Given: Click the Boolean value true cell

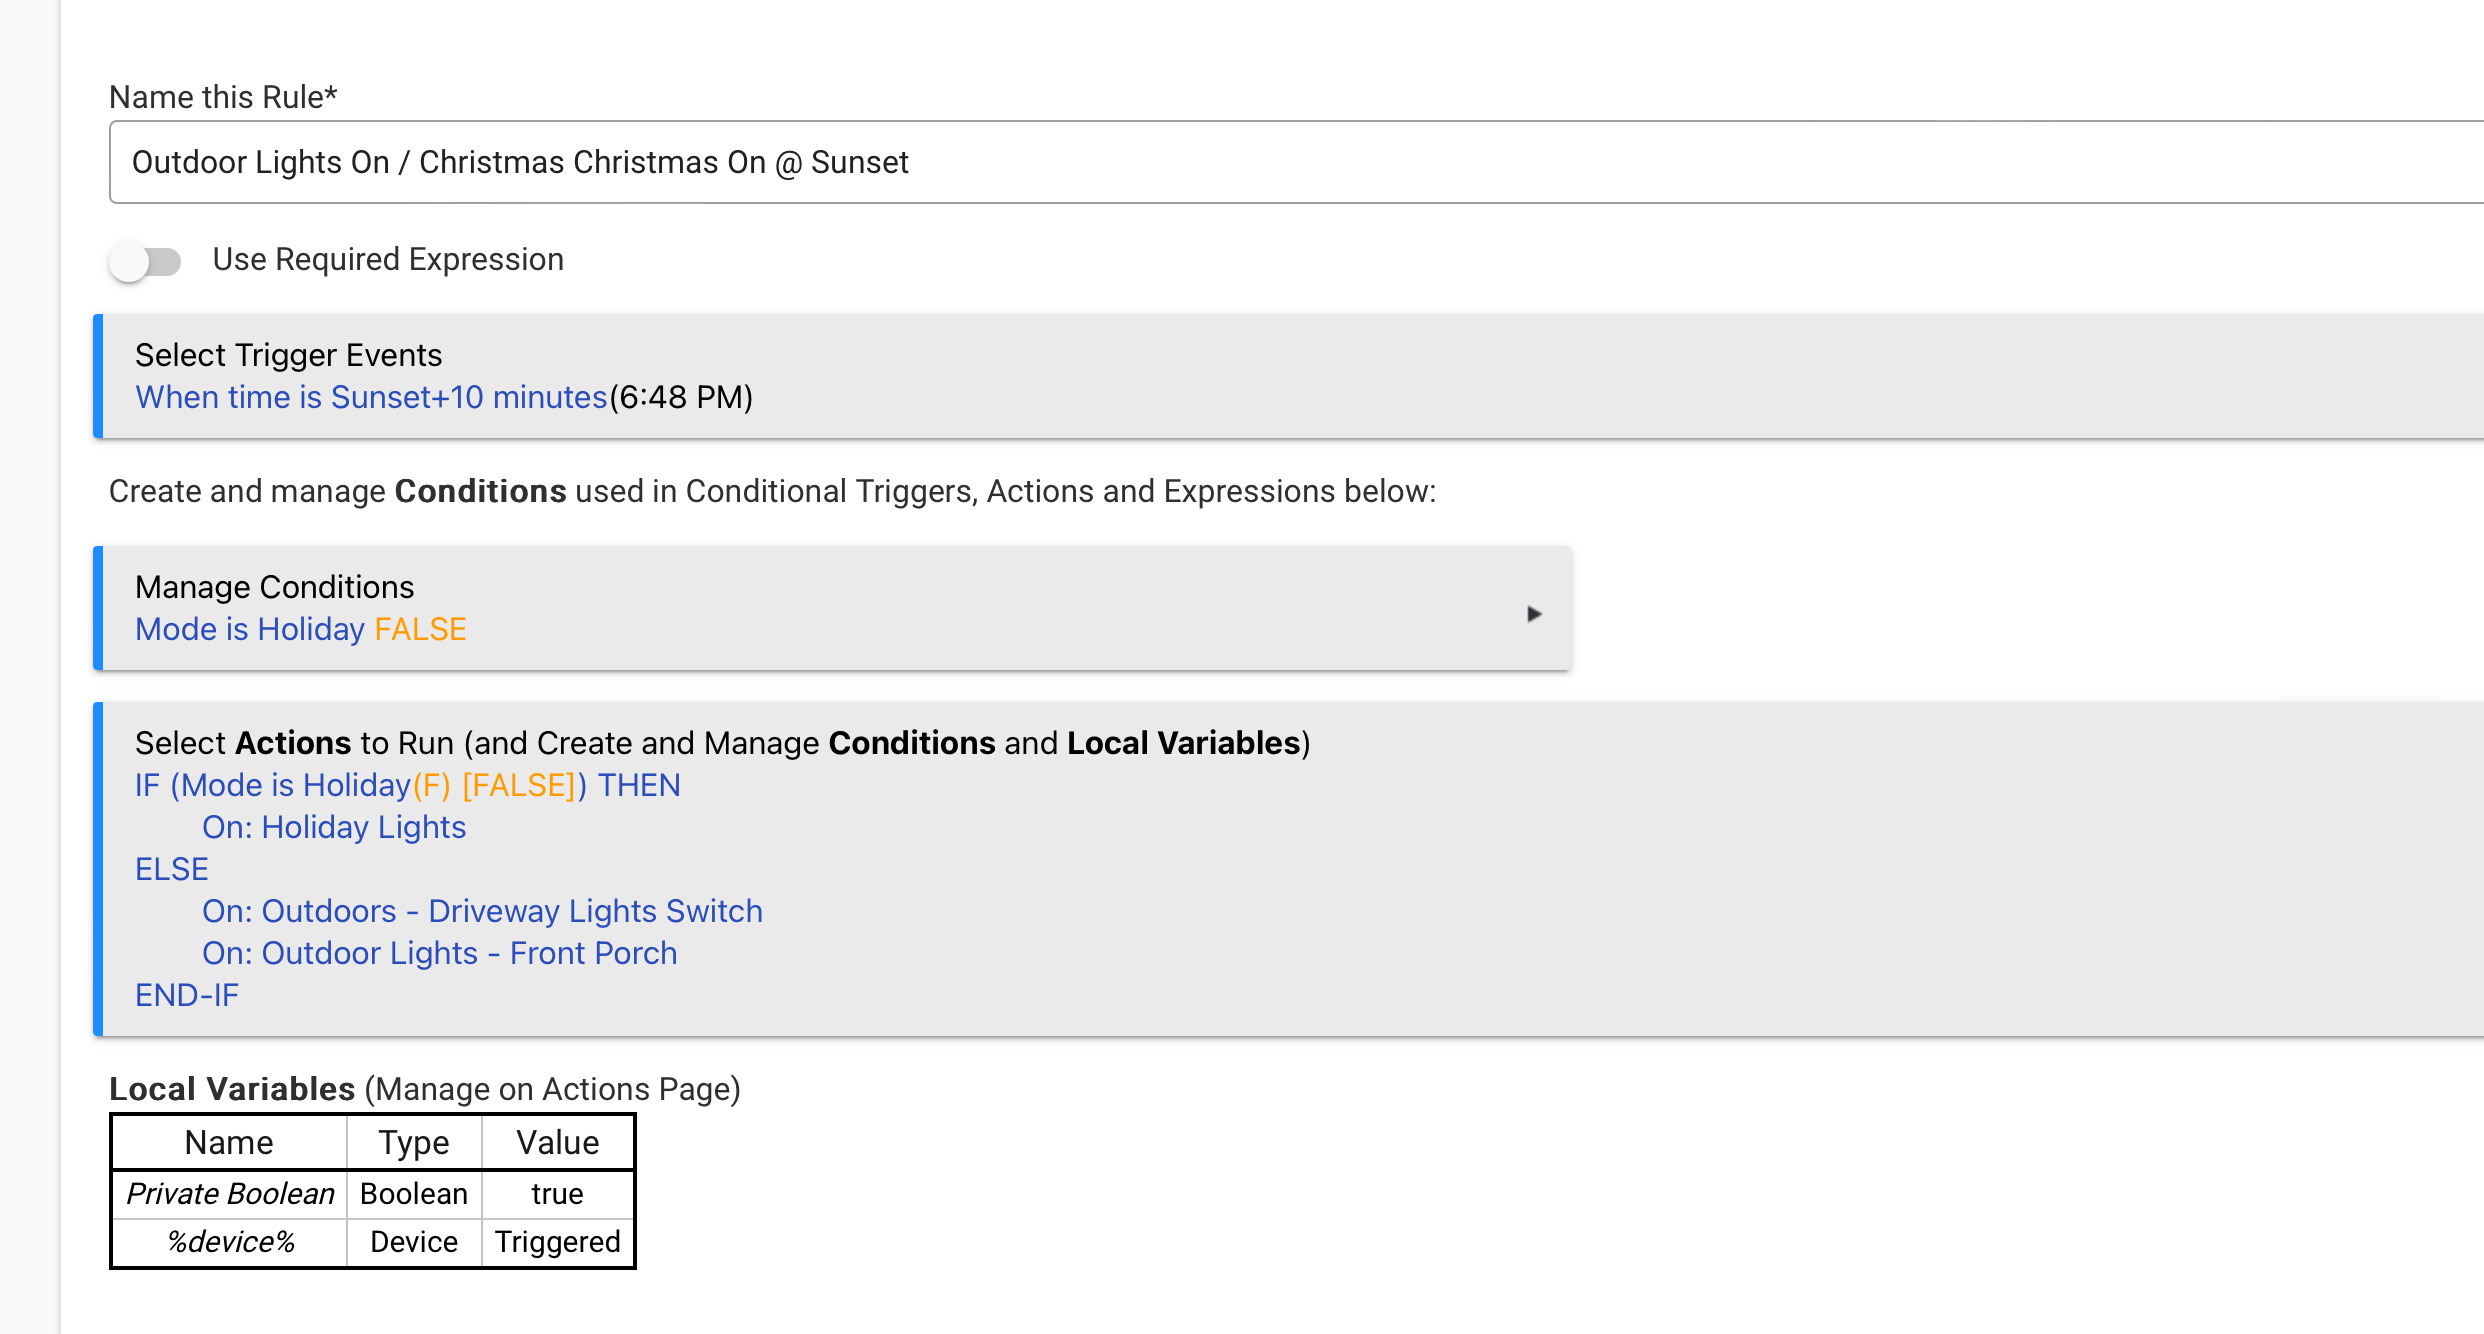Looking at the screenshot, I should (x=558, y=1194).
